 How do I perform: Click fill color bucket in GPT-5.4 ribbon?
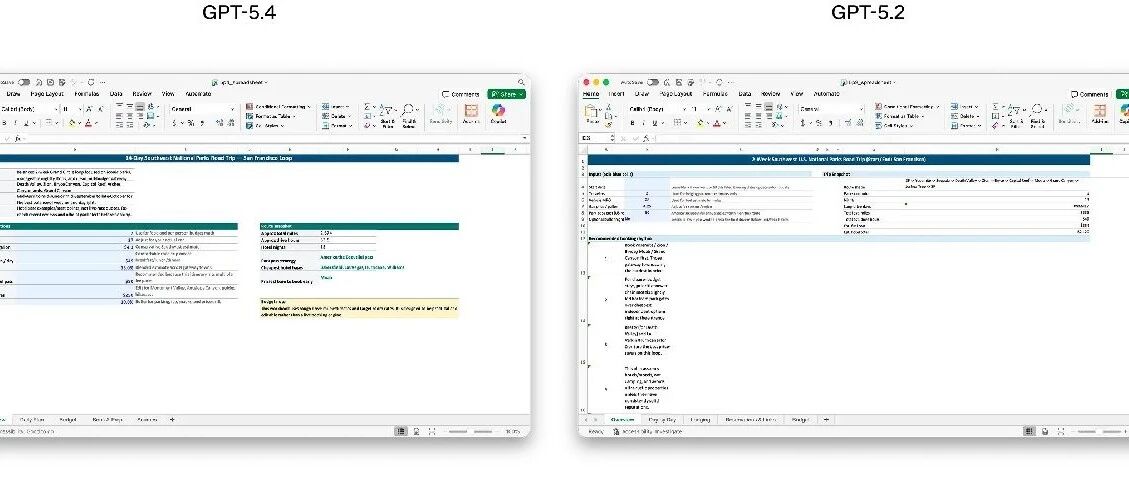[72, 122]
